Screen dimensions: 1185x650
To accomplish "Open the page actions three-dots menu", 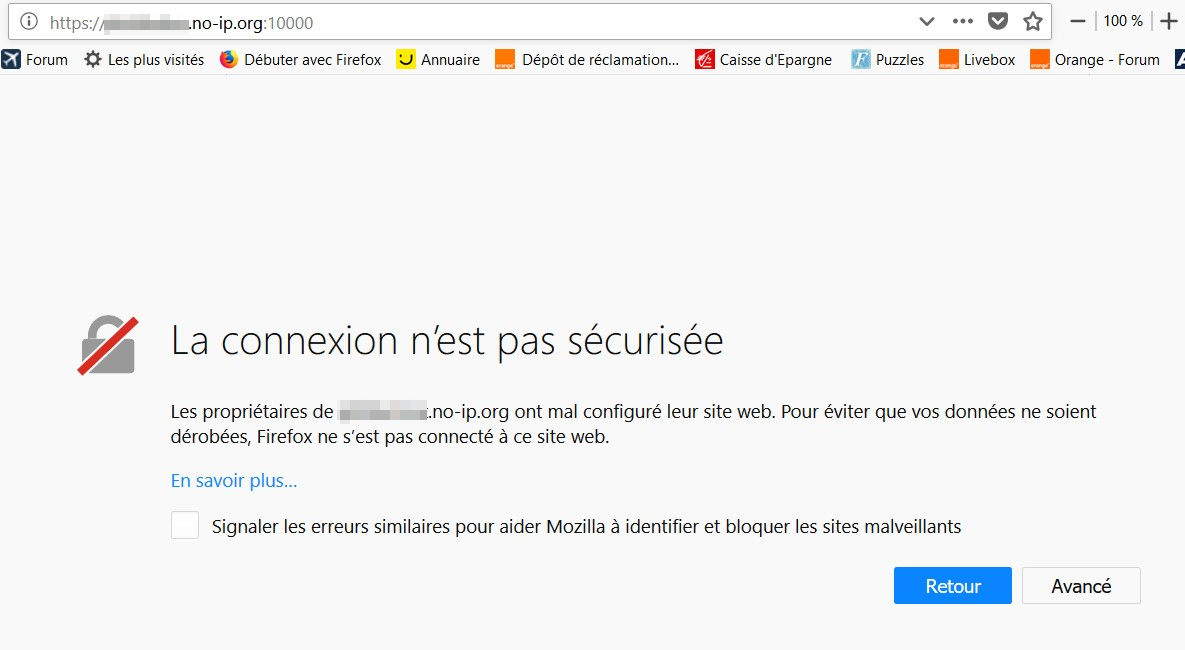I will [x=962, y=21].
